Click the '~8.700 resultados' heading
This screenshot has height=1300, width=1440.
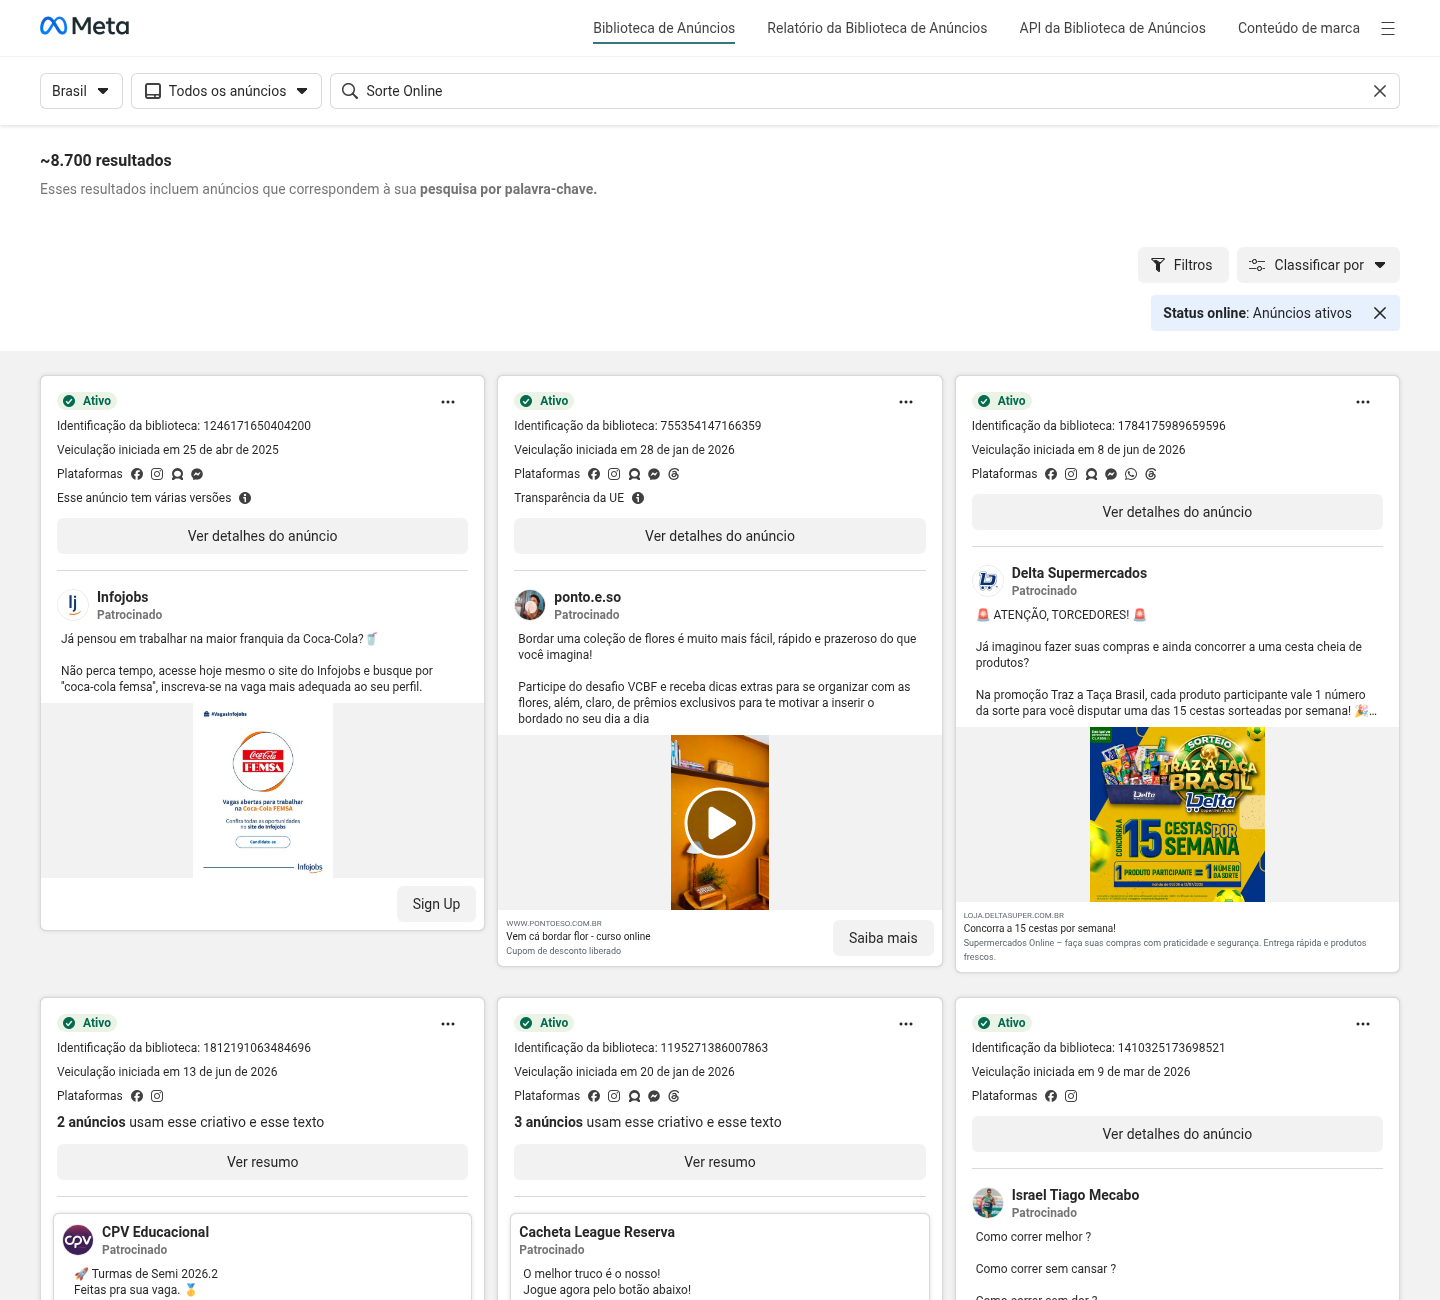(106, 160)
